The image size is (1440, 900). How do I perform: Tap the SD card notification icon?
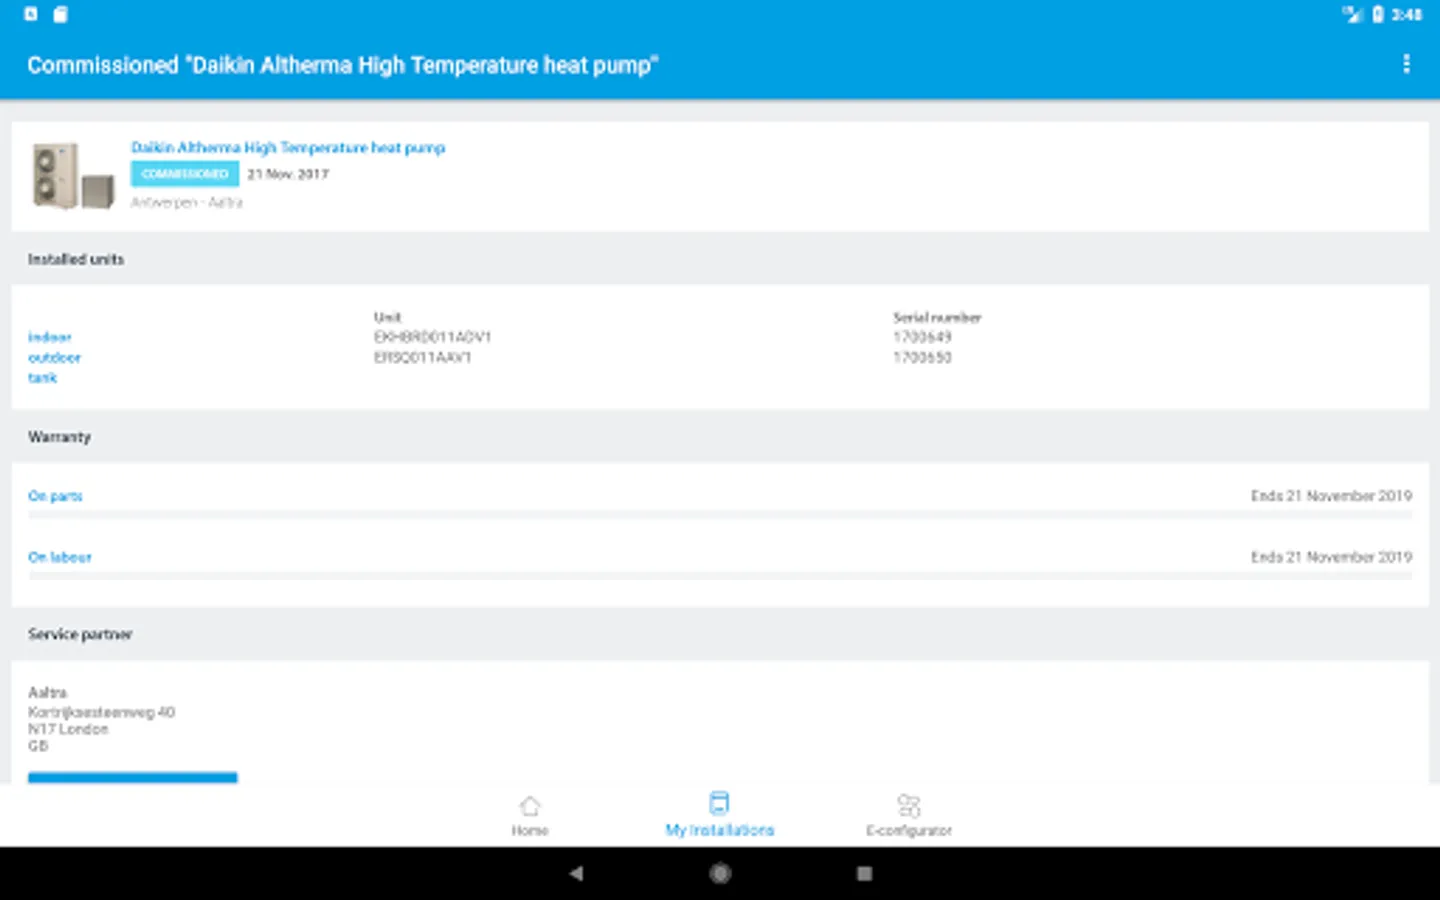(61, 14)
